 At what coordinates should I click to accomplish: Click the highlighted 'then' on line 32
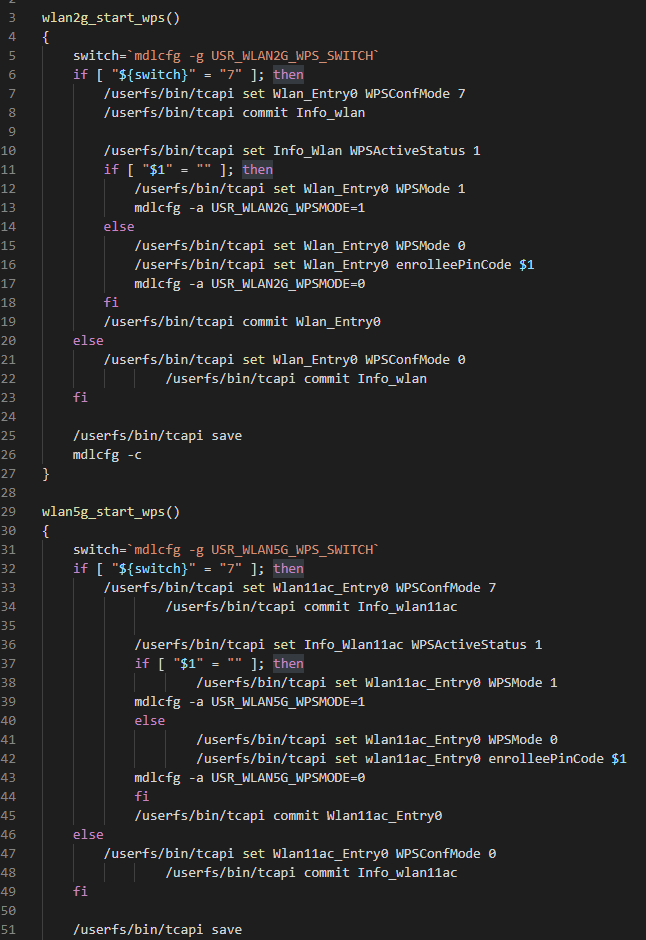288,569
